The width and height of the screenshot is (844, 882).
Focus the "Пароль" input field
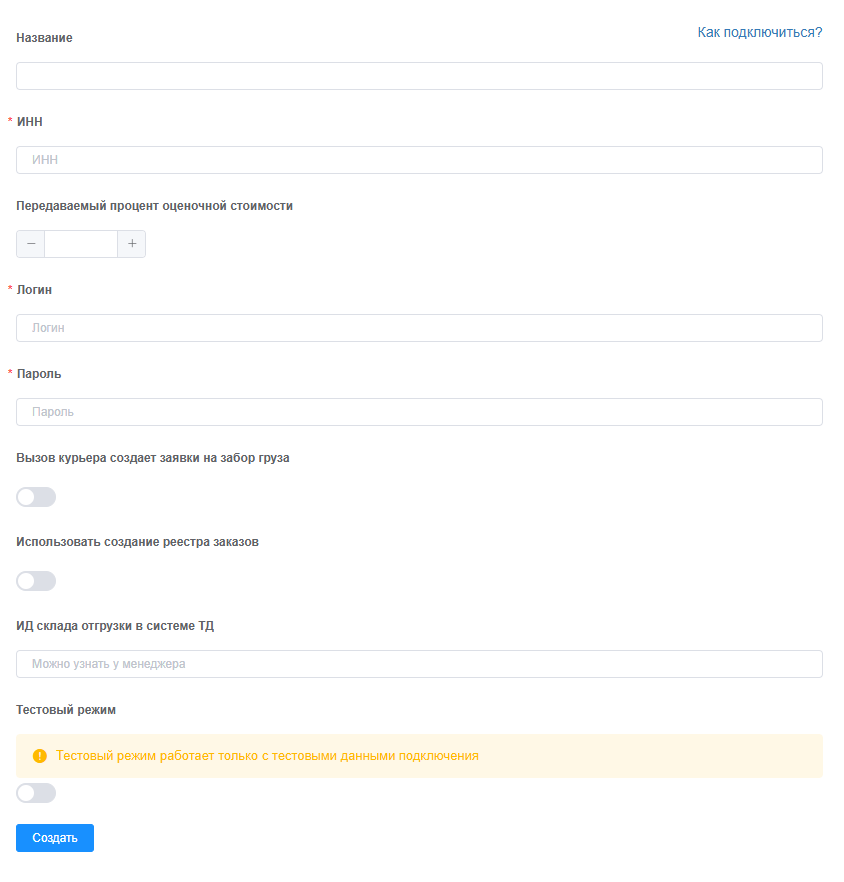click(419, 412)
